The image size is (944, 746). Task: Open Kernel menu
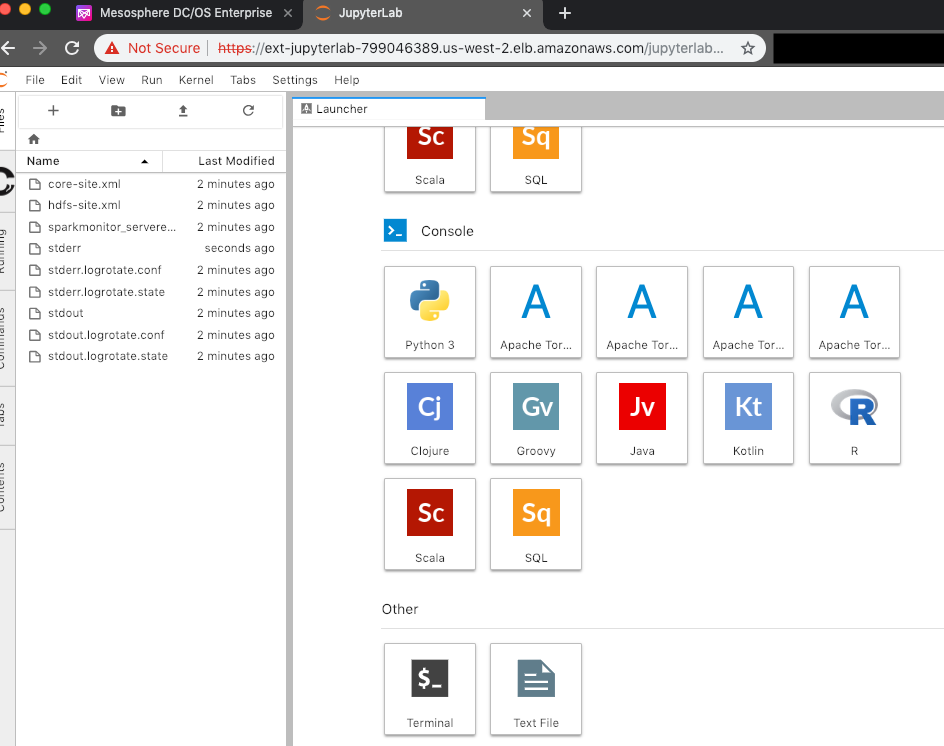coord(196,80)
